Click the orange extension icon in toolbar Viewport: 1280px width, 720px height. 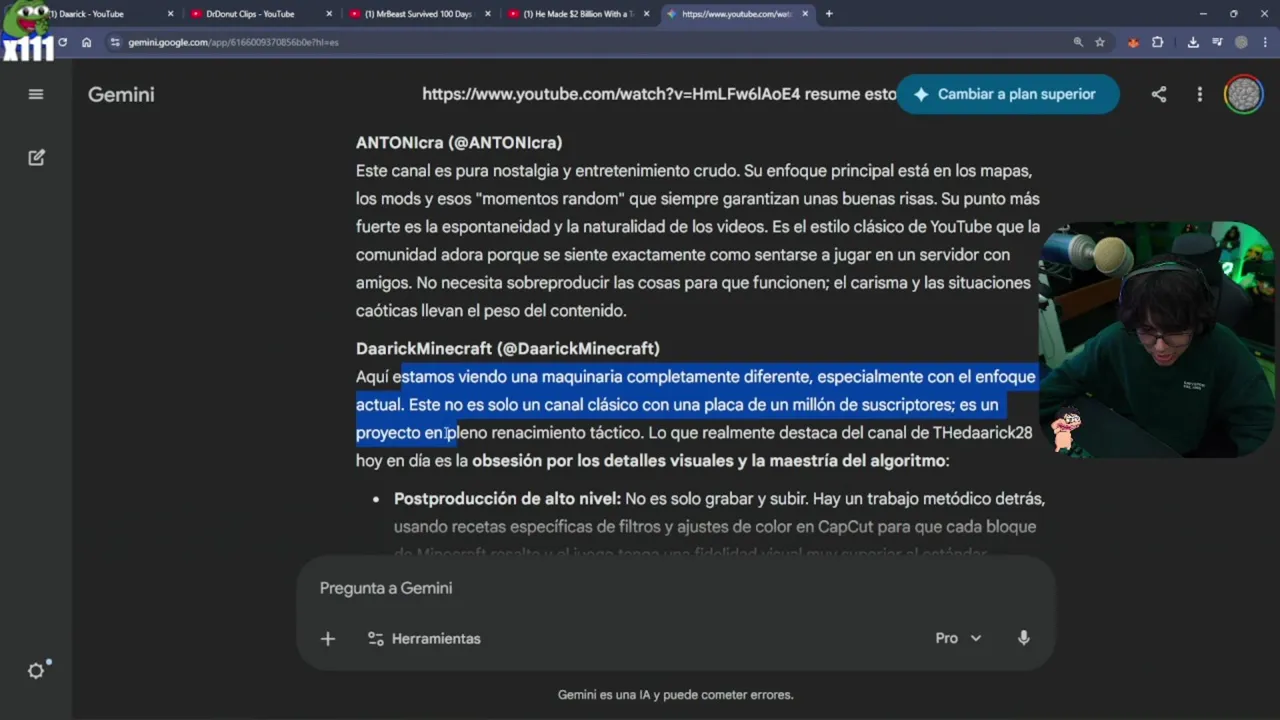point(1133,42)
